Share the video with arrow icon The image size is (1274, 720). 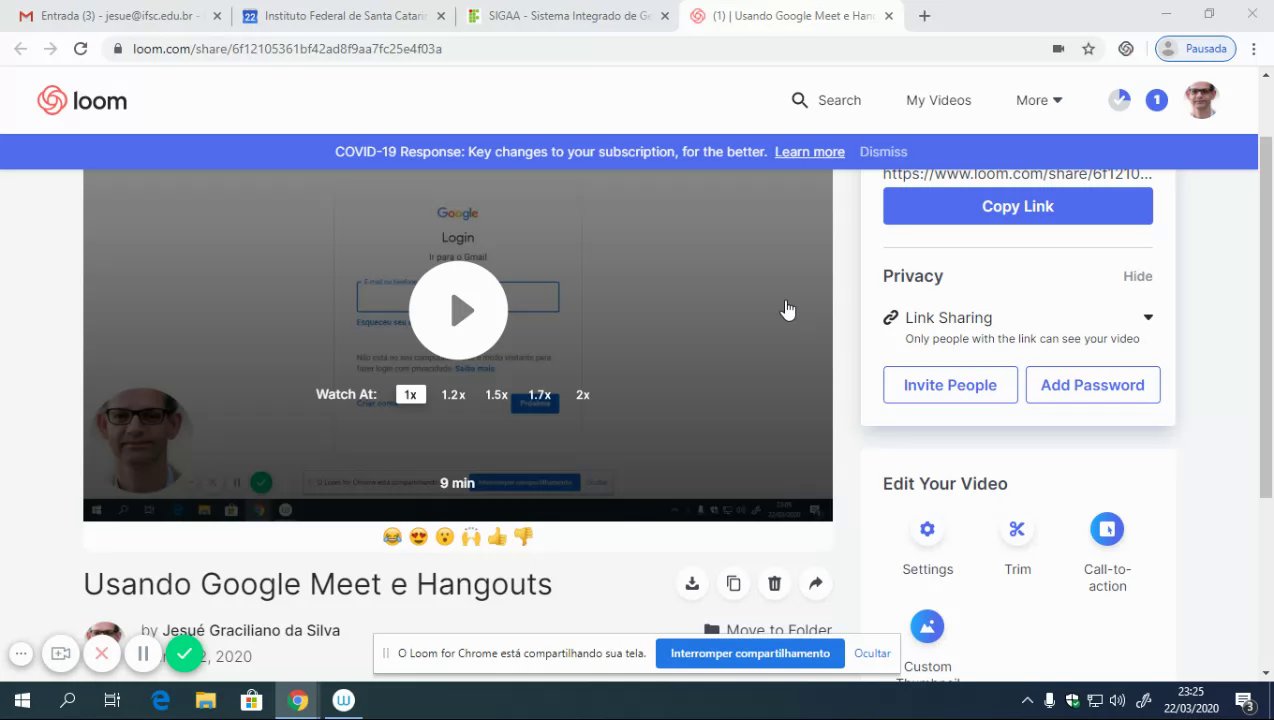point(815,583)
